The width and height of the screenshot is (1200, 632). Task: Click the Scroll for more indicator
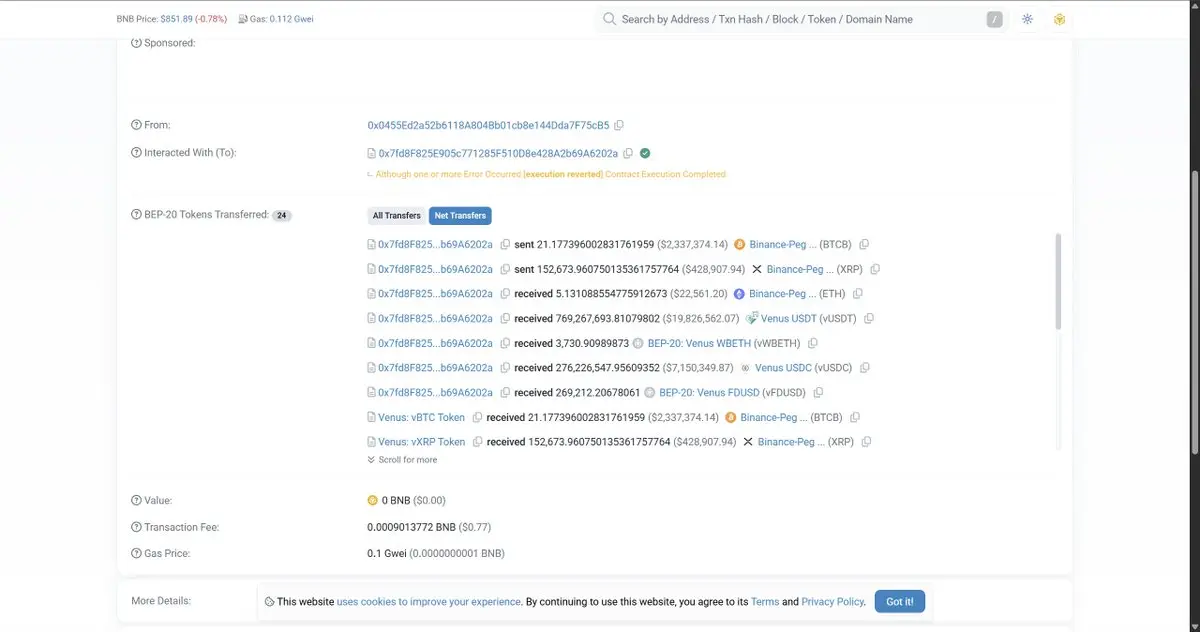402,460
